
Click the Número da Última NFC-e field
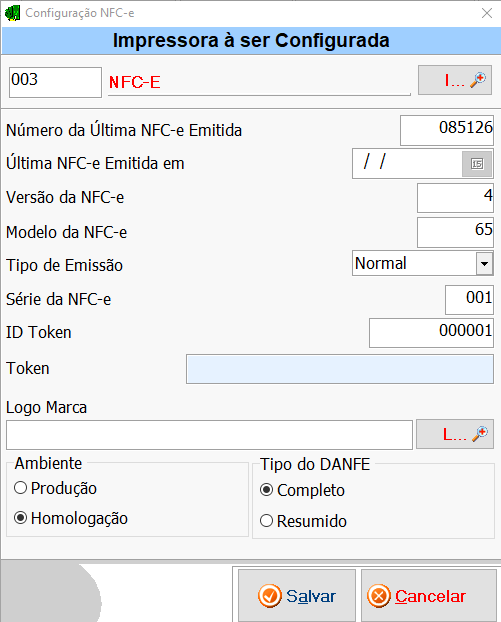pyautogui.click(x=447, y=131)
